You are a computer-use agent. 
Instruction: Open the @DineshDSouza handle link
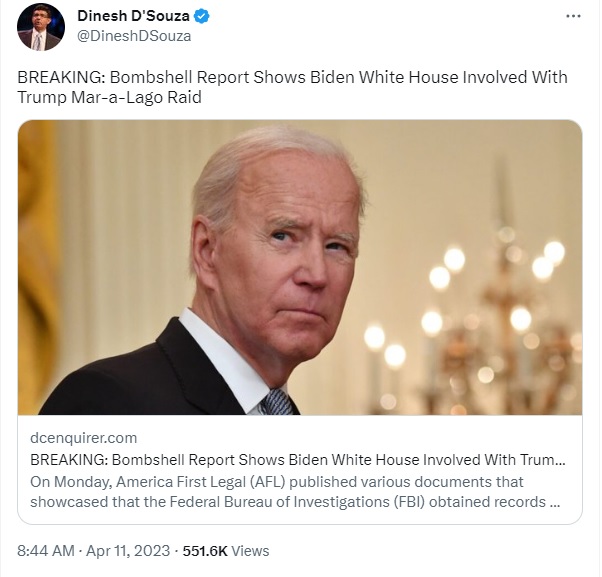tap(134, 36)
